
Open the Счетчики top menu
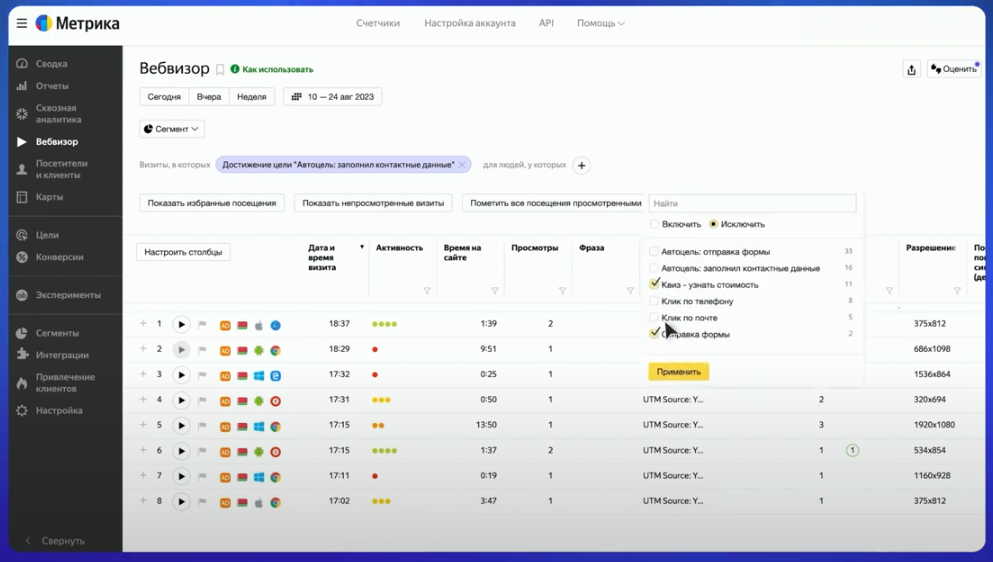coord(378,23)
